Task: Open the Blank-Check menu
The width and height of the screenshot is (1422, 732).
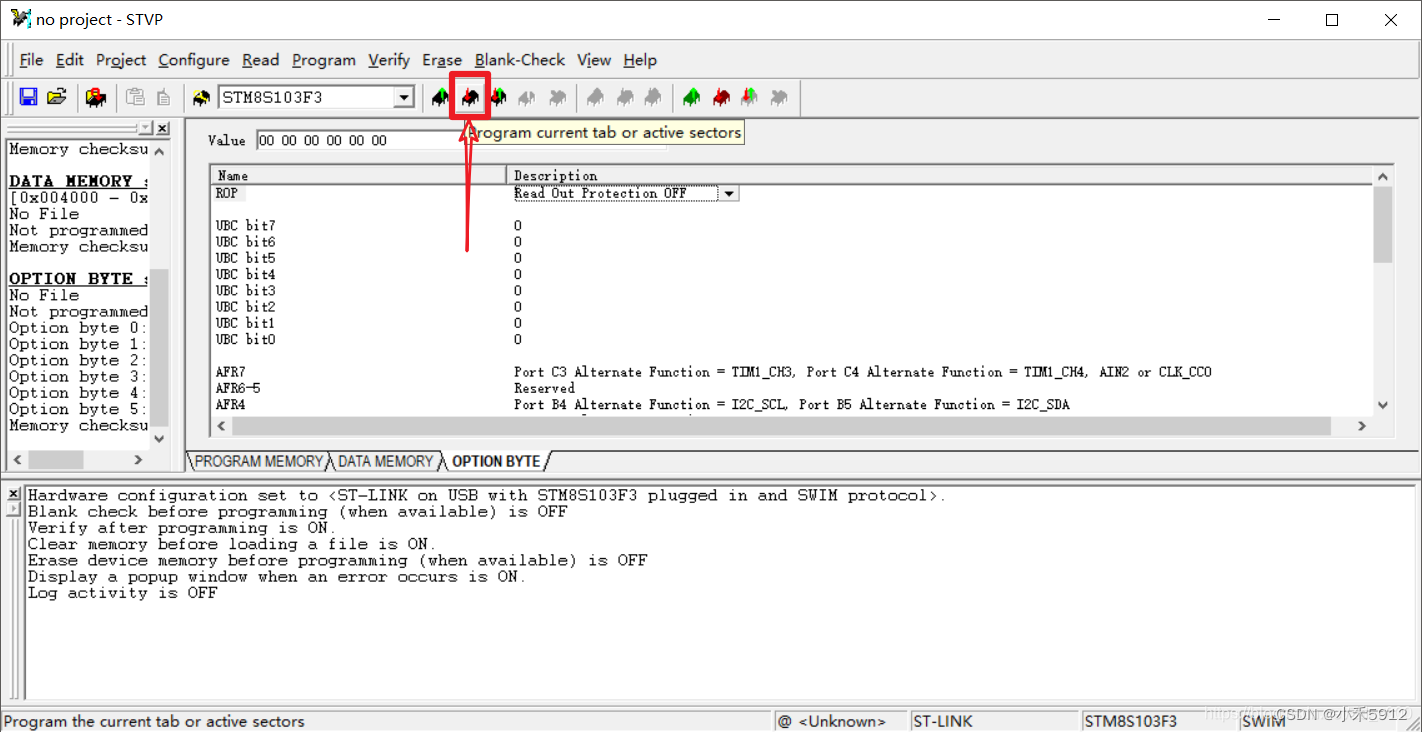Action: 519,60
